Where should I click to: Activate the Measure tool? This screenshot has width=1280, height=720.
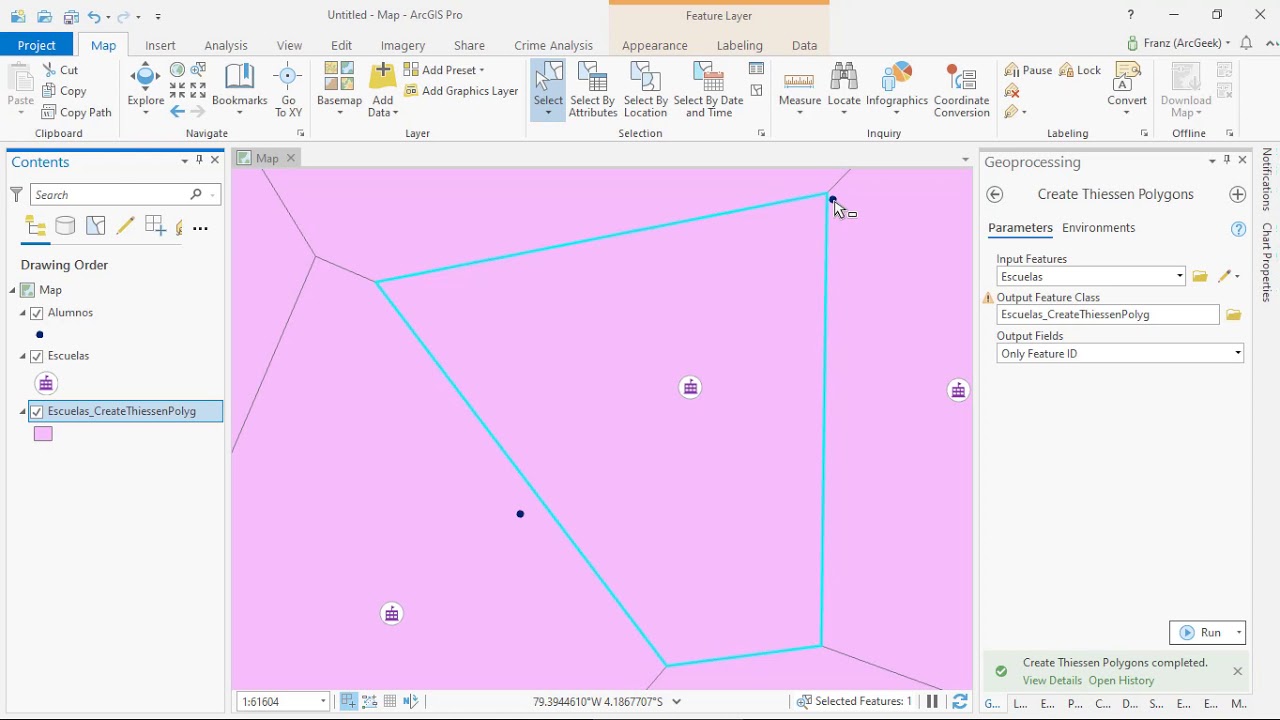tap(799, 89)
